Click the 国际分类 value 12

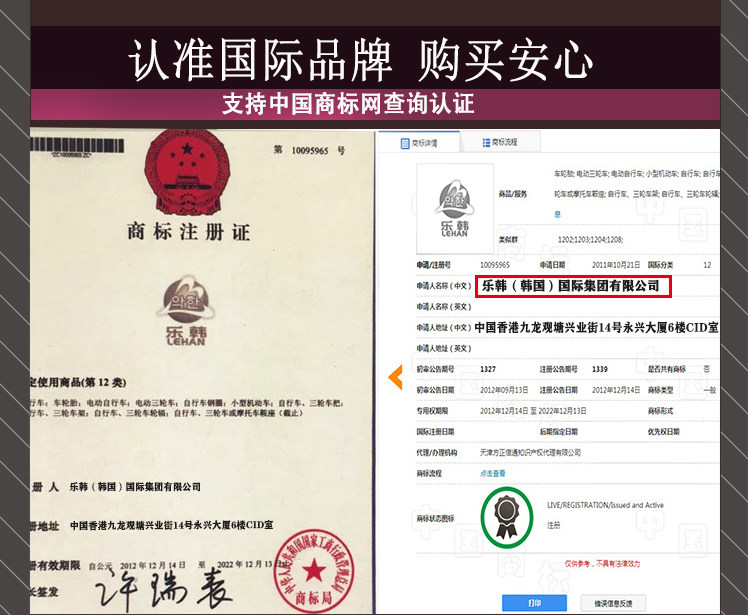[707, 265]
